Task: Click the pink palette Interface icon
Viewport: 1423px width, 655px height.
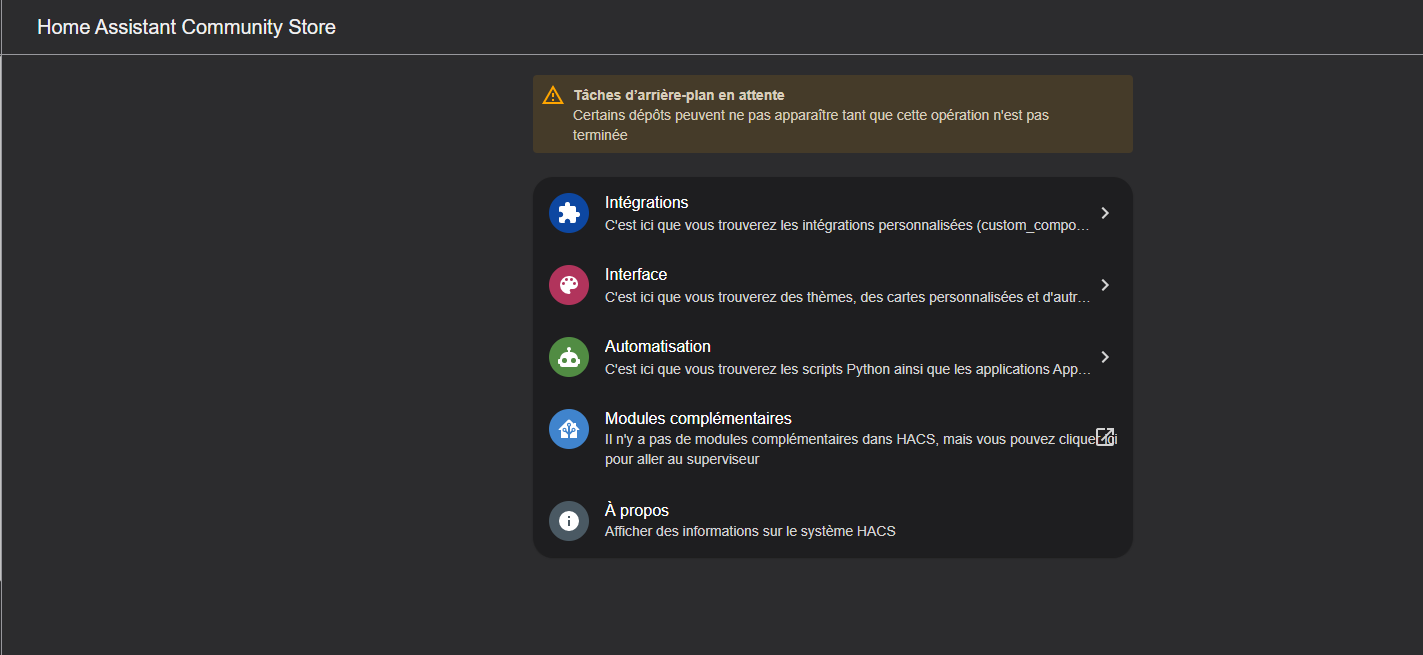Action: (x=568, y=285)
